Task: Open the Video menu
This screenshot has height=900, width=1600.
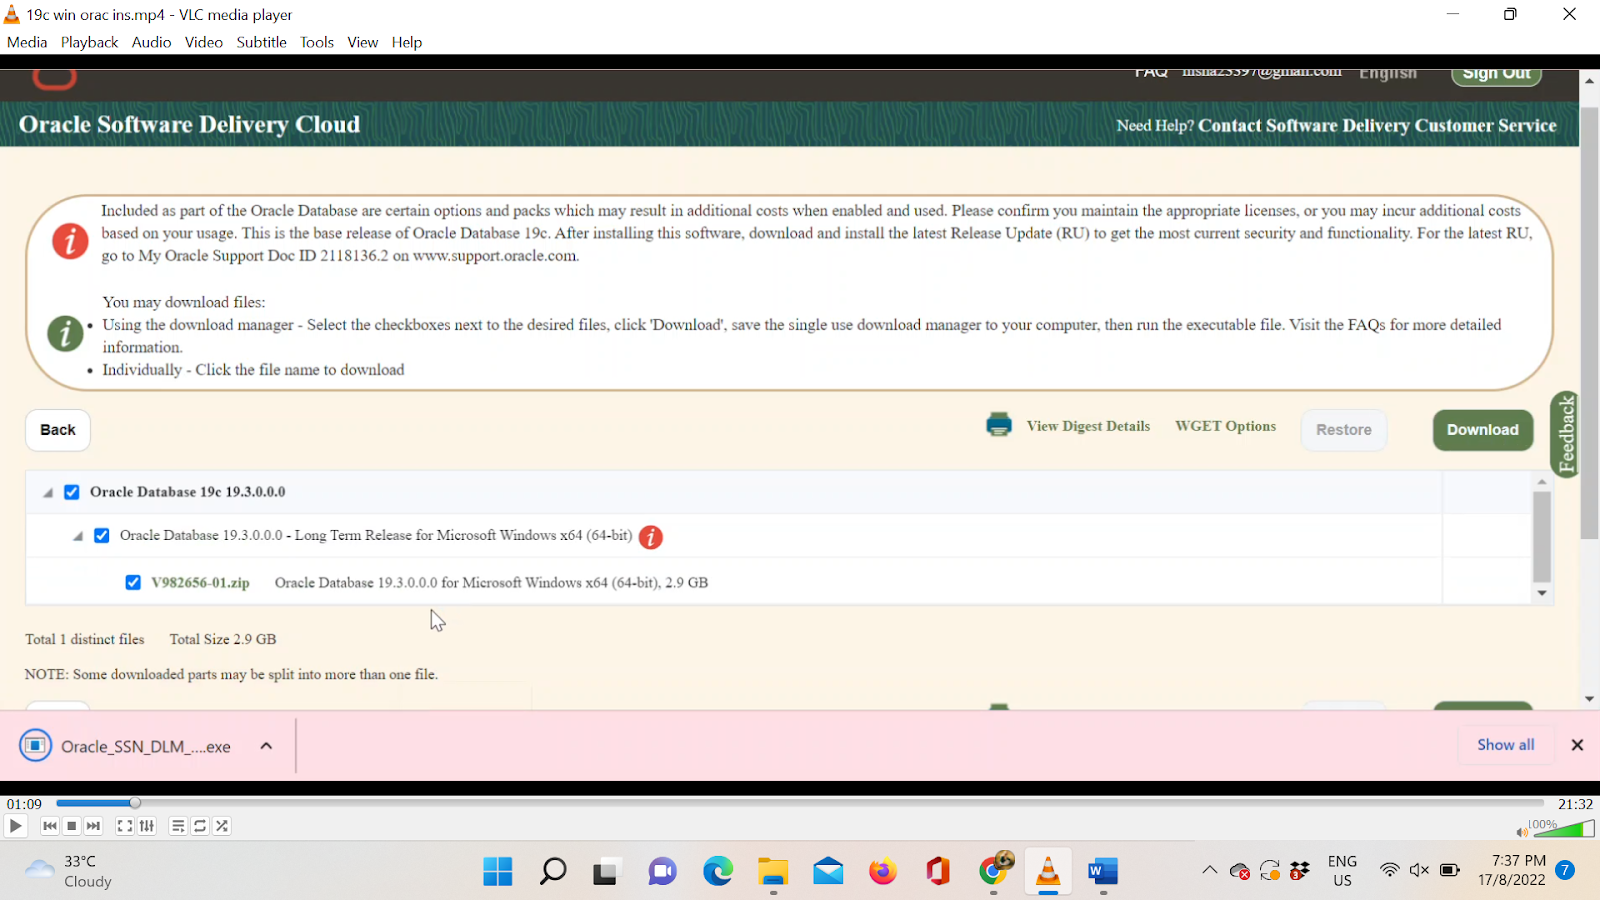Action: click(x=203, y=42)
